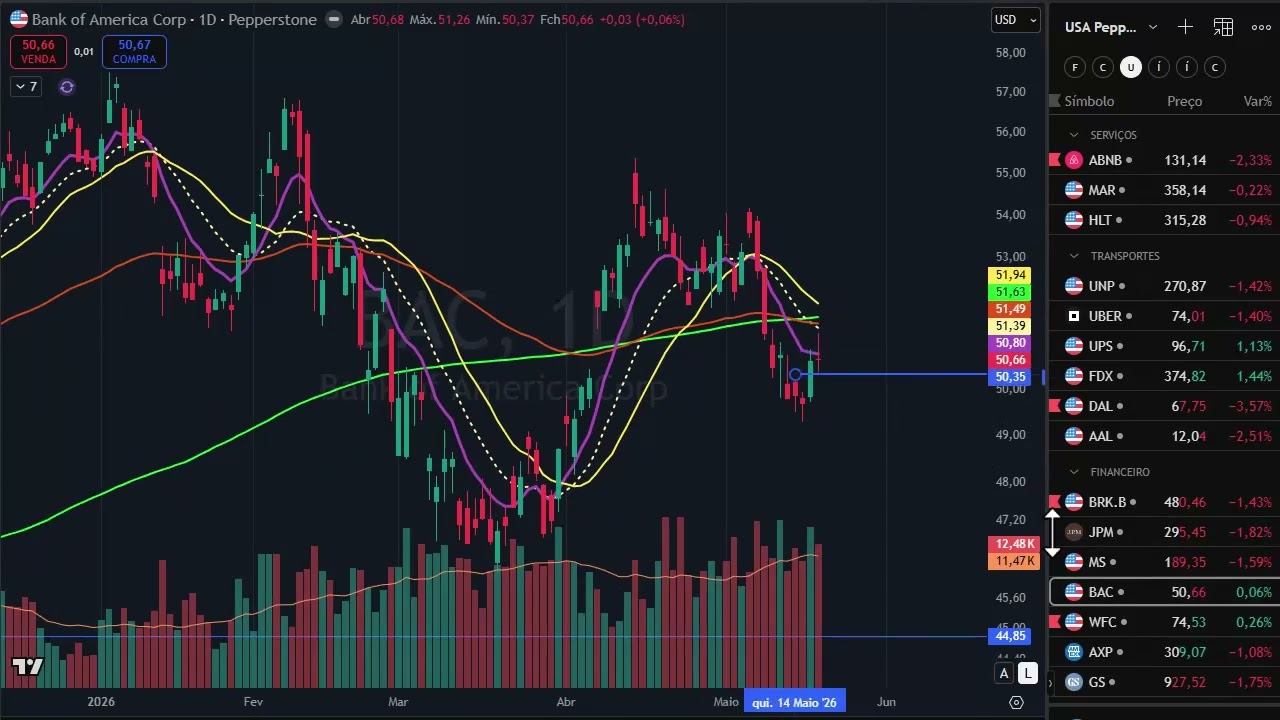The height and width of the screenshot is (720, 1280).
Task: Select the F watchlist tab
Action: tap(1075, 67)
